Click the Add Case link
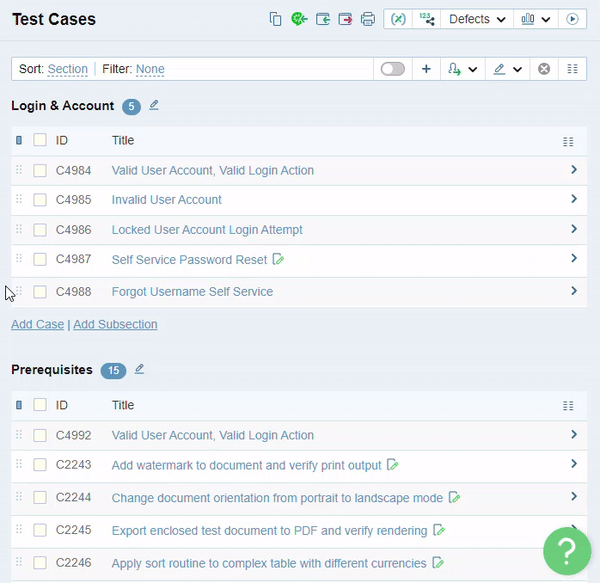The image size is (600, 583). tap(37, 324)
